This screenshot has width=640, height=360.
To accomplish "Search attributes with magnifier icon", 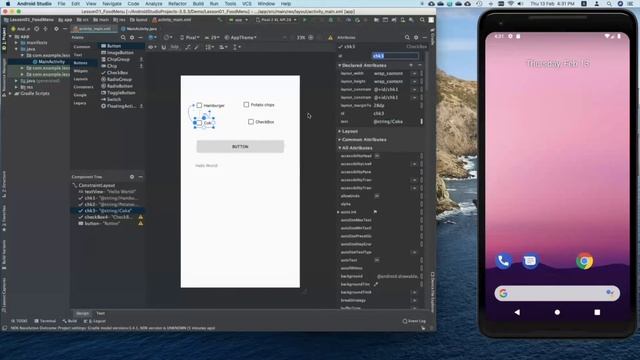I will tap(407, 38).
